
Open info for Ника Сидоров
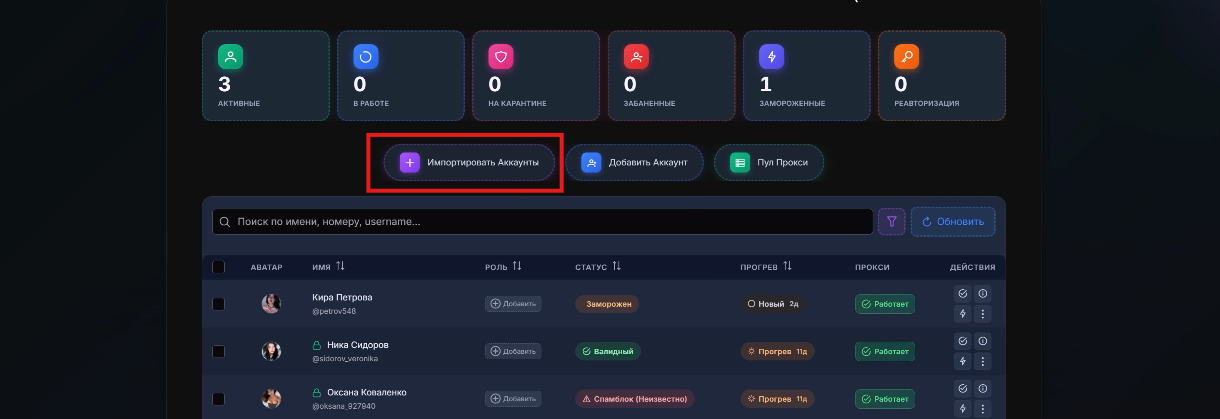pos(982,341)
